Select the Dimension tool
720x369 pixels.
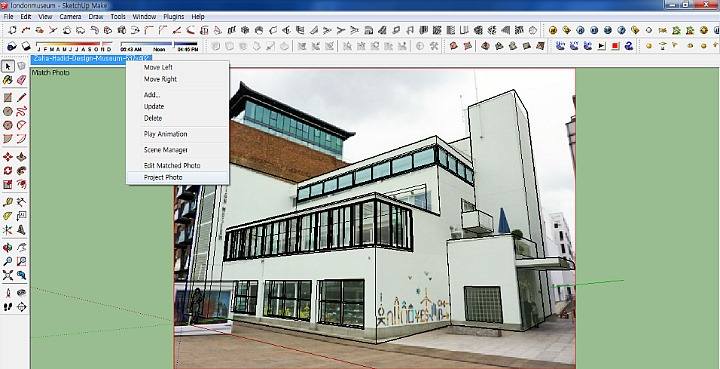point(22,202)
